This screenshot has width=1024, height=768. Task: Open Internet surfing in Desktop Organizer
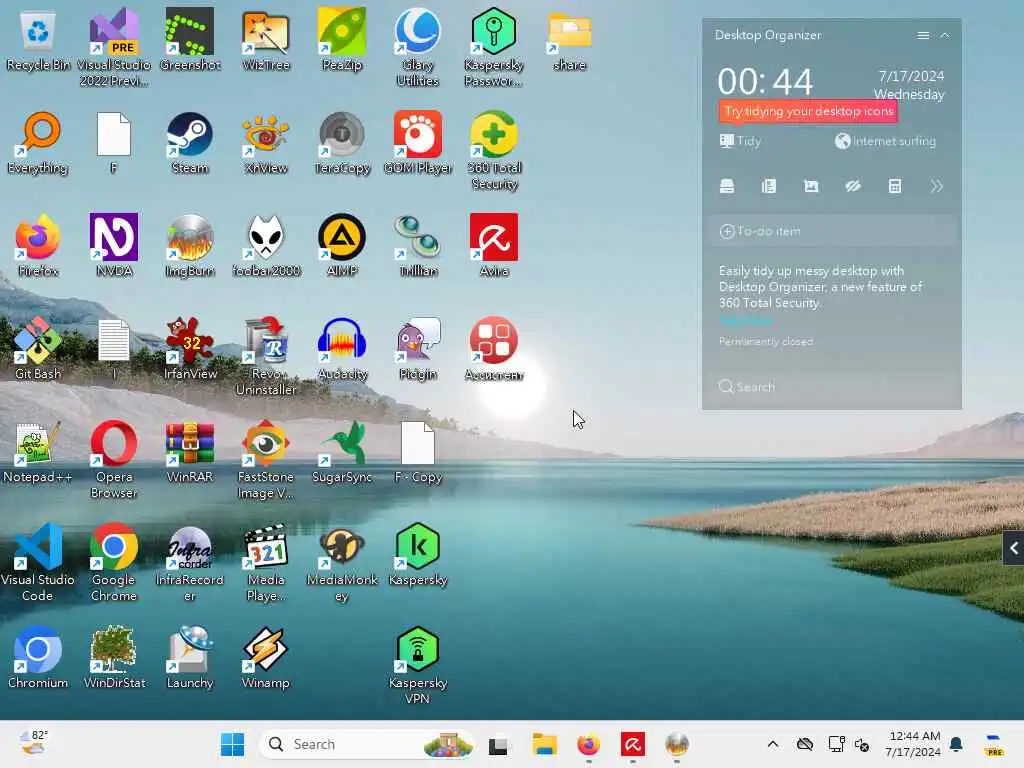[886, 141]
